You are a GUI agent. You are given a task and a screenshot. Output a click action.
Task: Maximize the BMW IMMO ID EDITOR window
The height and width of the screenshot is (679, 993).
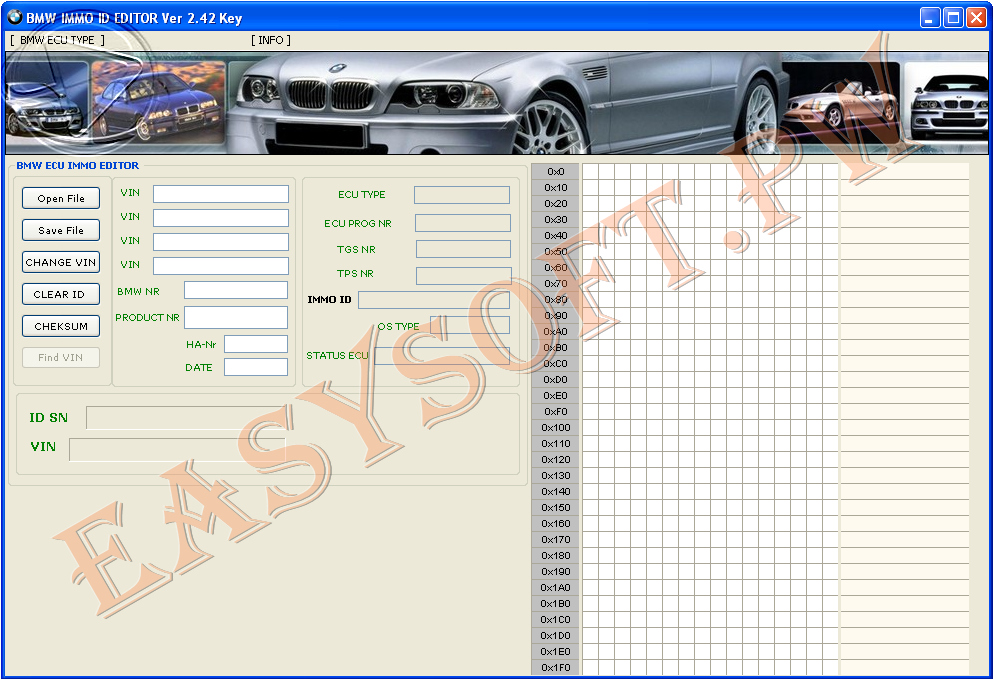coord(953,18)
